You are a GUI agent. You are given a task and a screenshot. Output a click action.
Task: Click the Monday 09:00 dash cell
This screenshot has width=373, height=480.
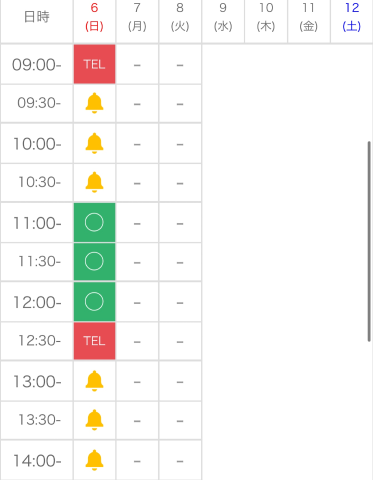tap(137, 65)
